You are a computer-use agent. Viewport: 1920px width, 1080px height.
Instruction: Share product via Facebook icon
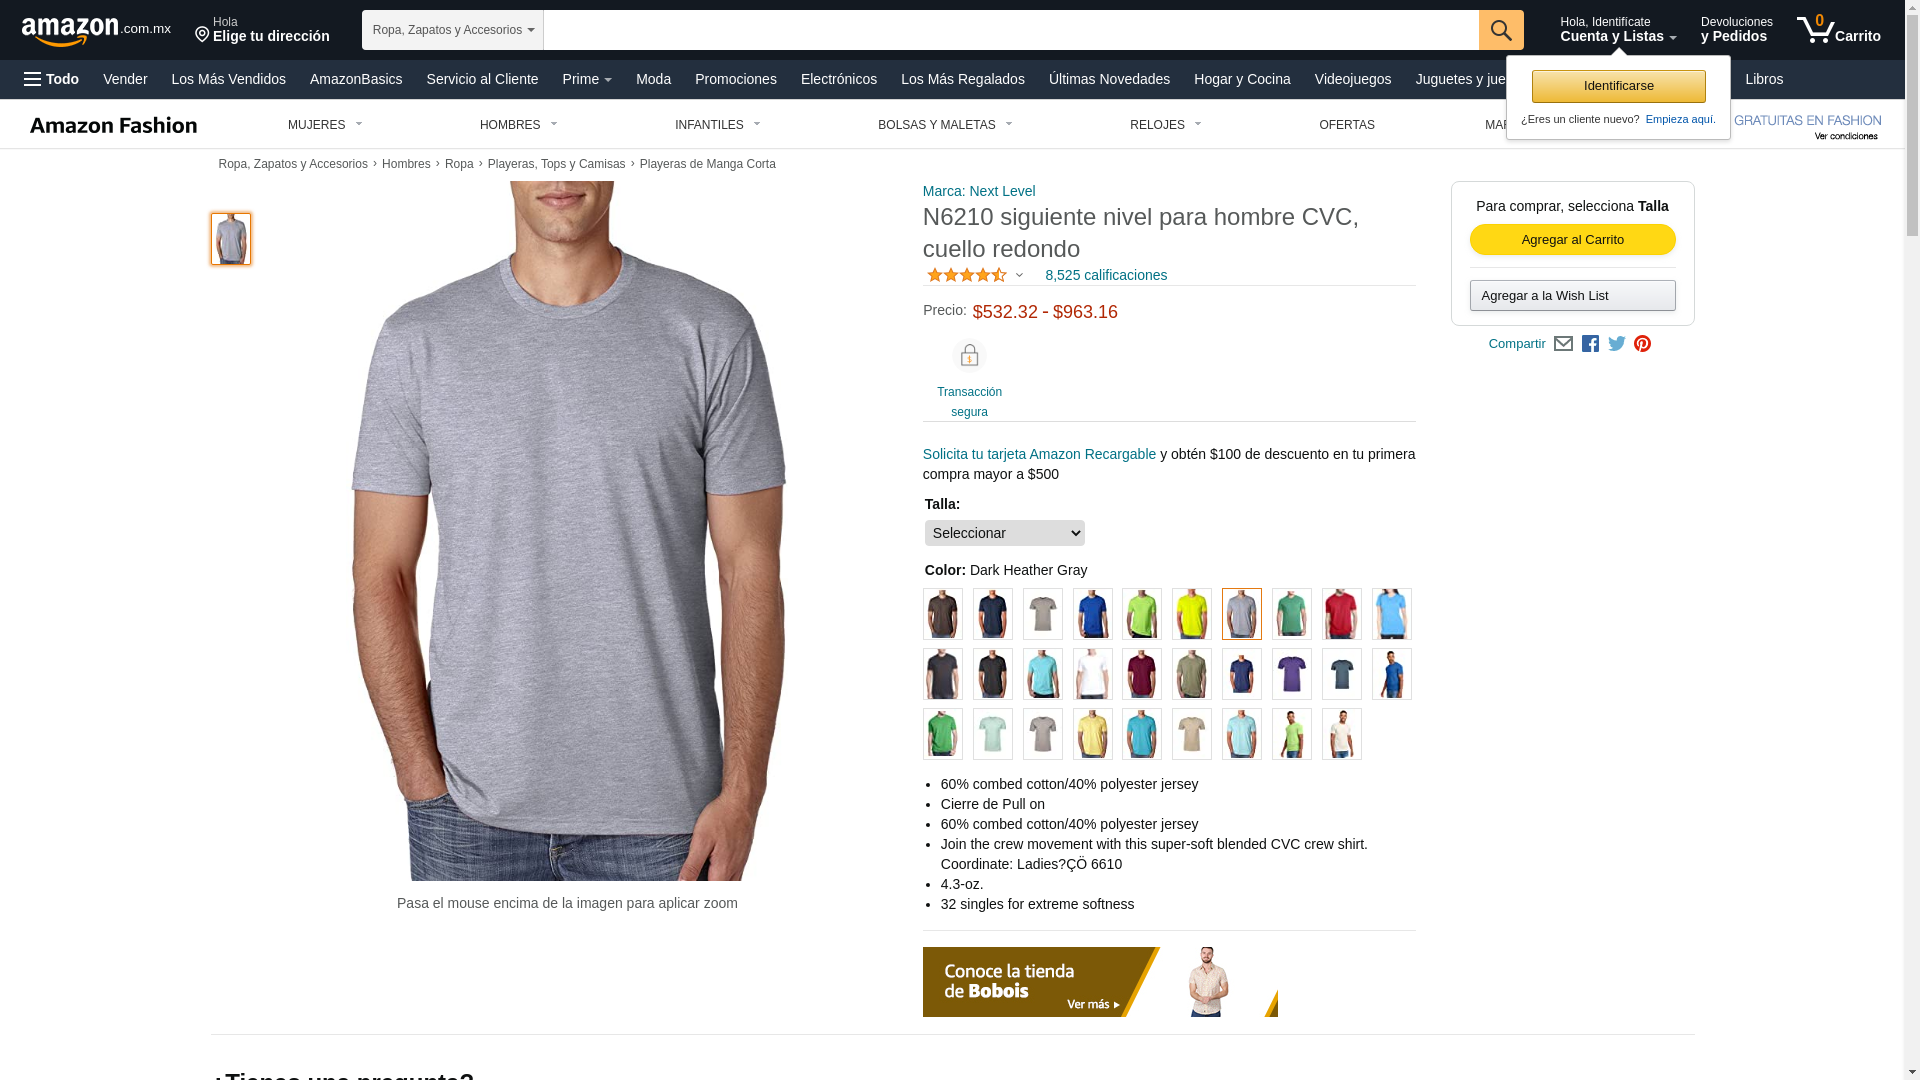1590,344
